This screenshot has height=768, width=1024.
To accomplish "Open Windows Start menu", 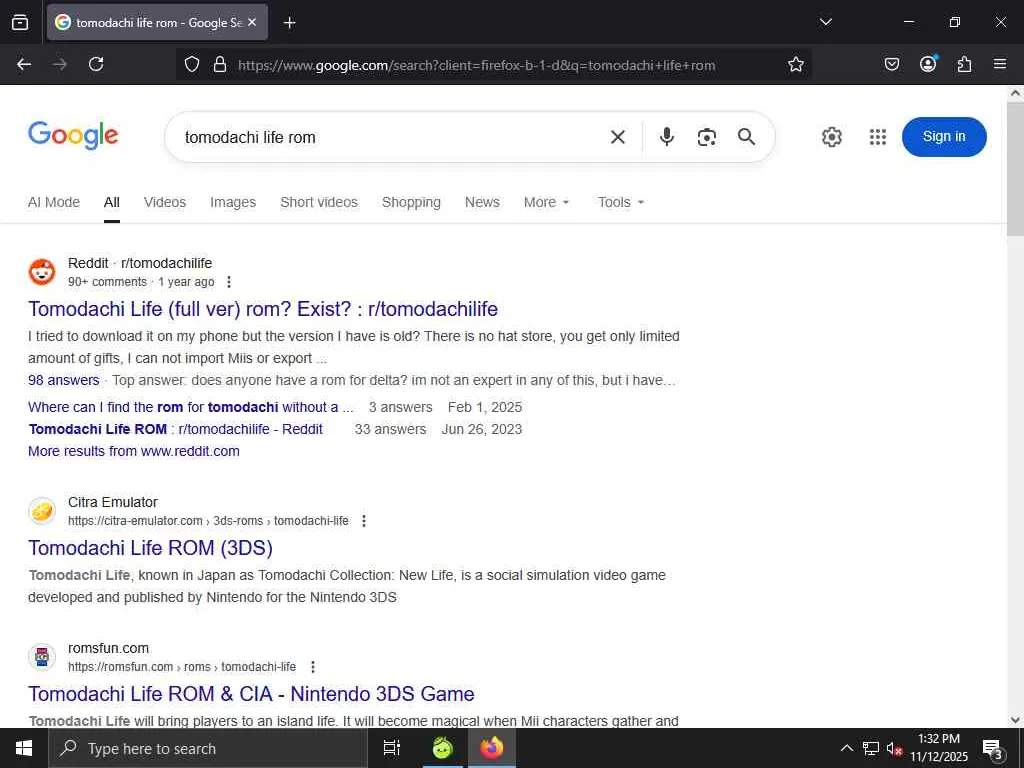I will click(x=24, y=748).
